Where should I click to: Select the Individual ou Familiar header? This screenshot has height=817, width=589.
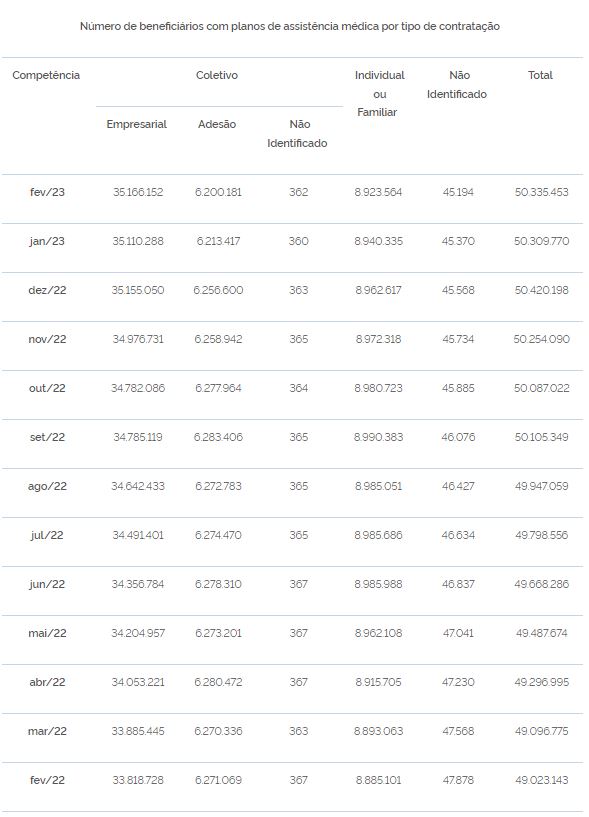click(379, 93)
